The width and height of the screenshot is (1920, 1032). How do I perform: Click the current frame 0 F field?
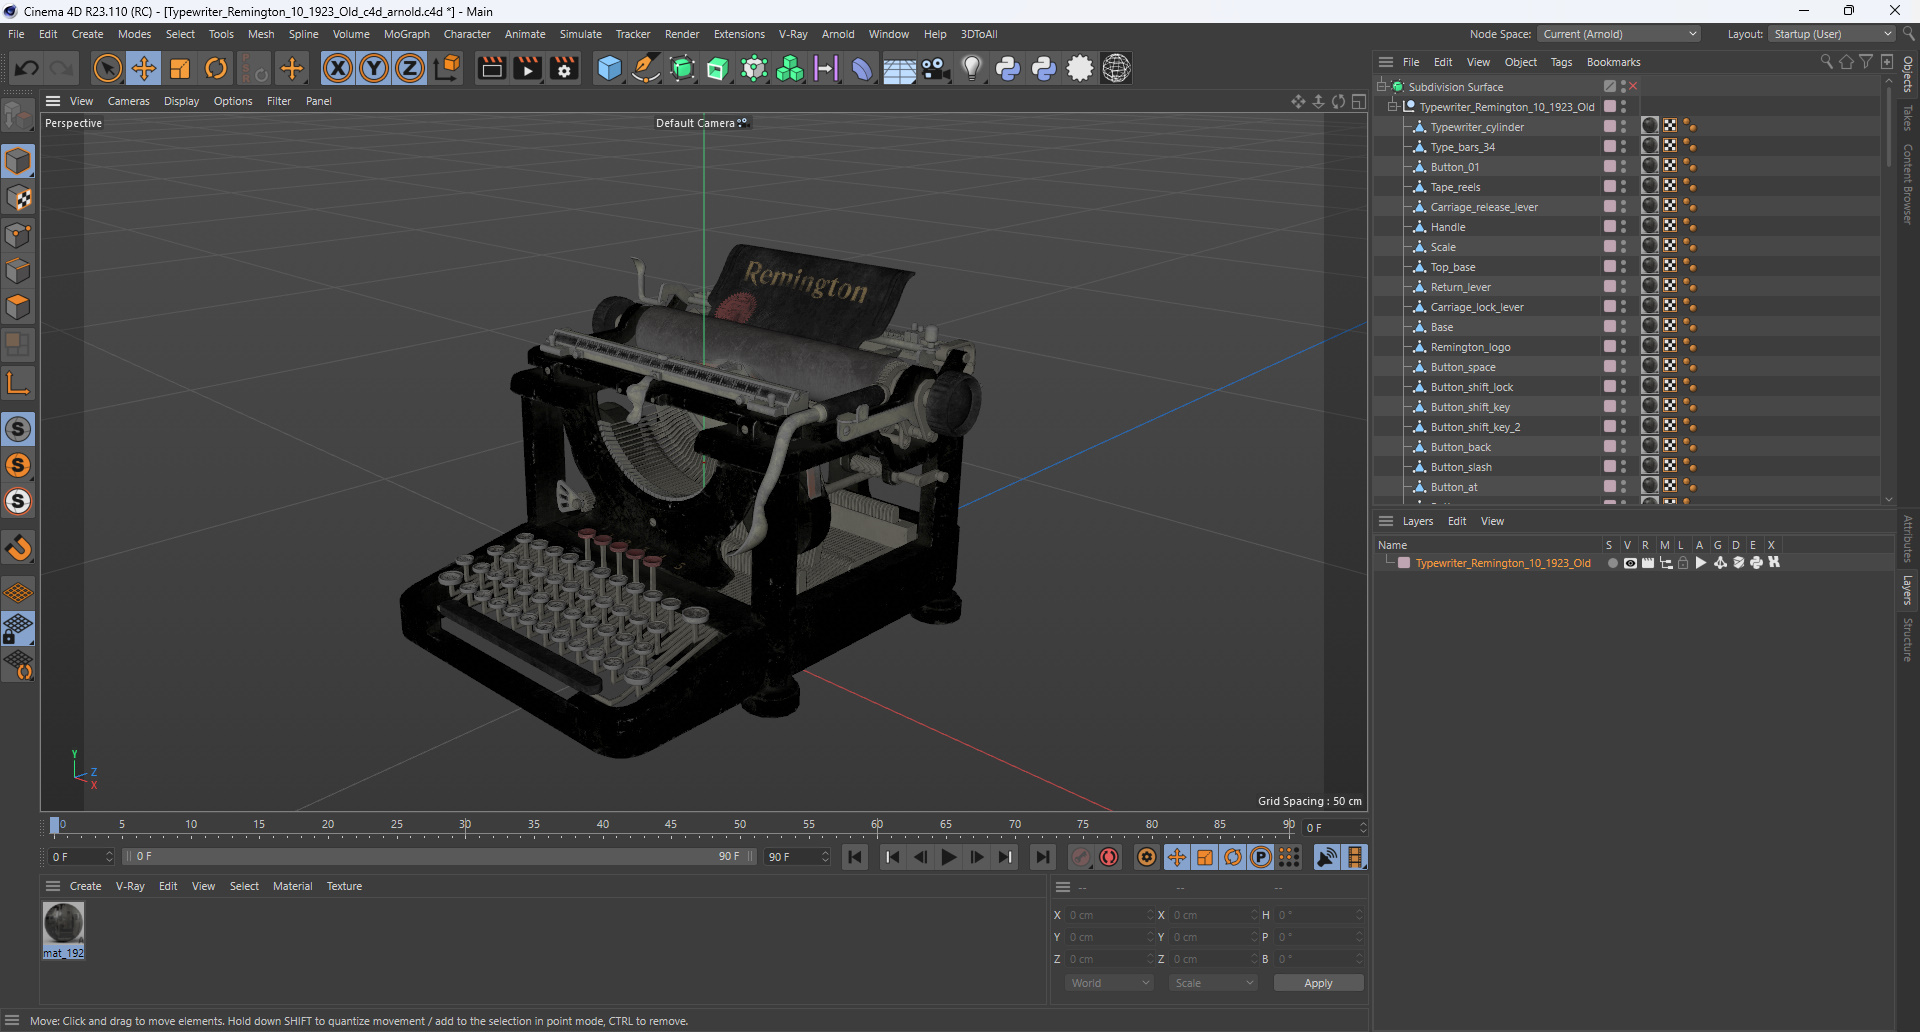[x=1334, y=828]
